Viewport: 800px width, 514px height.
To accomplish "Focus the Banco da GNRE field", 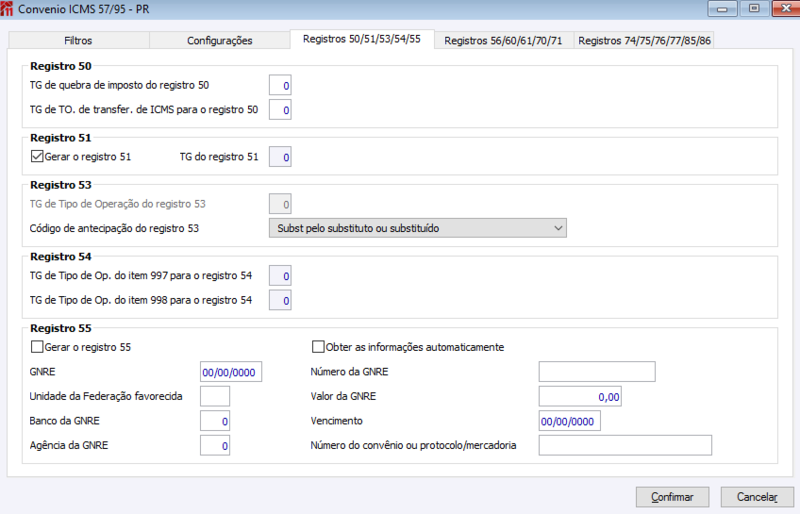I will (x=215, y=421).
